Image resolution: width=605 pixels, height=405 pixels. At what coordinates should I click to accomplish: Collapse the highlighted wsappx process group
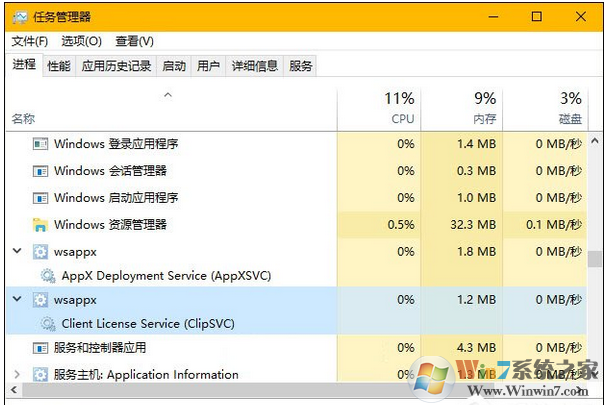[x=16, y=299]
